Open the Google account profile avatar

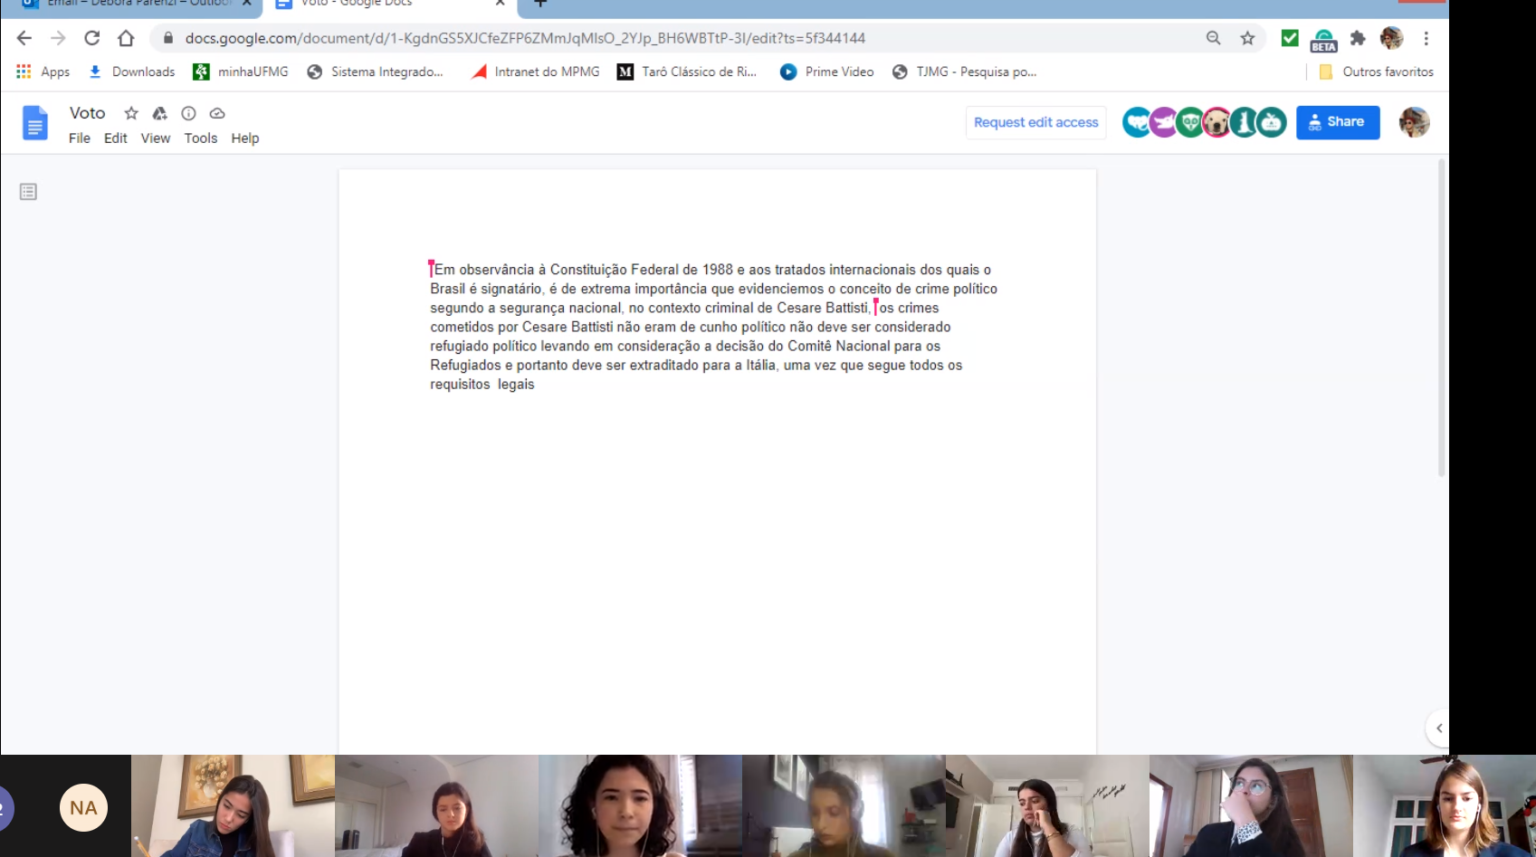1413,122
